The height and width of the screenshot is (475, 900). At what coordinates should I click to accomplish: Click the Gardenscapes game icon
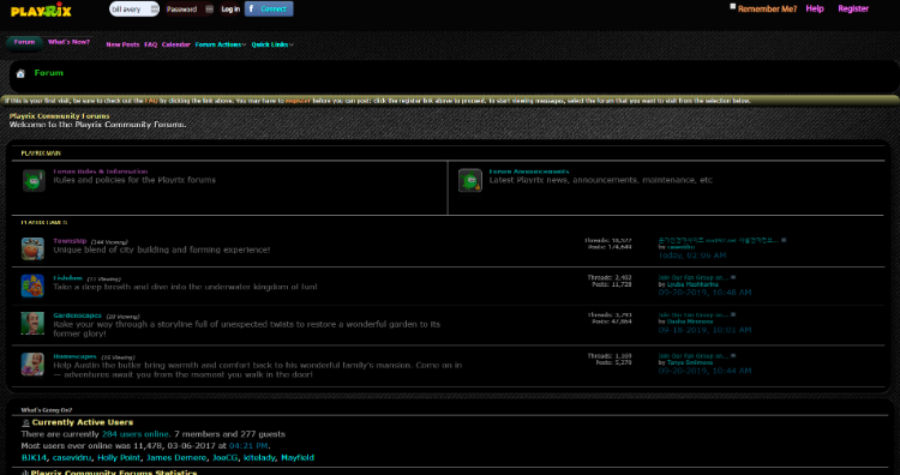point(33,323)
